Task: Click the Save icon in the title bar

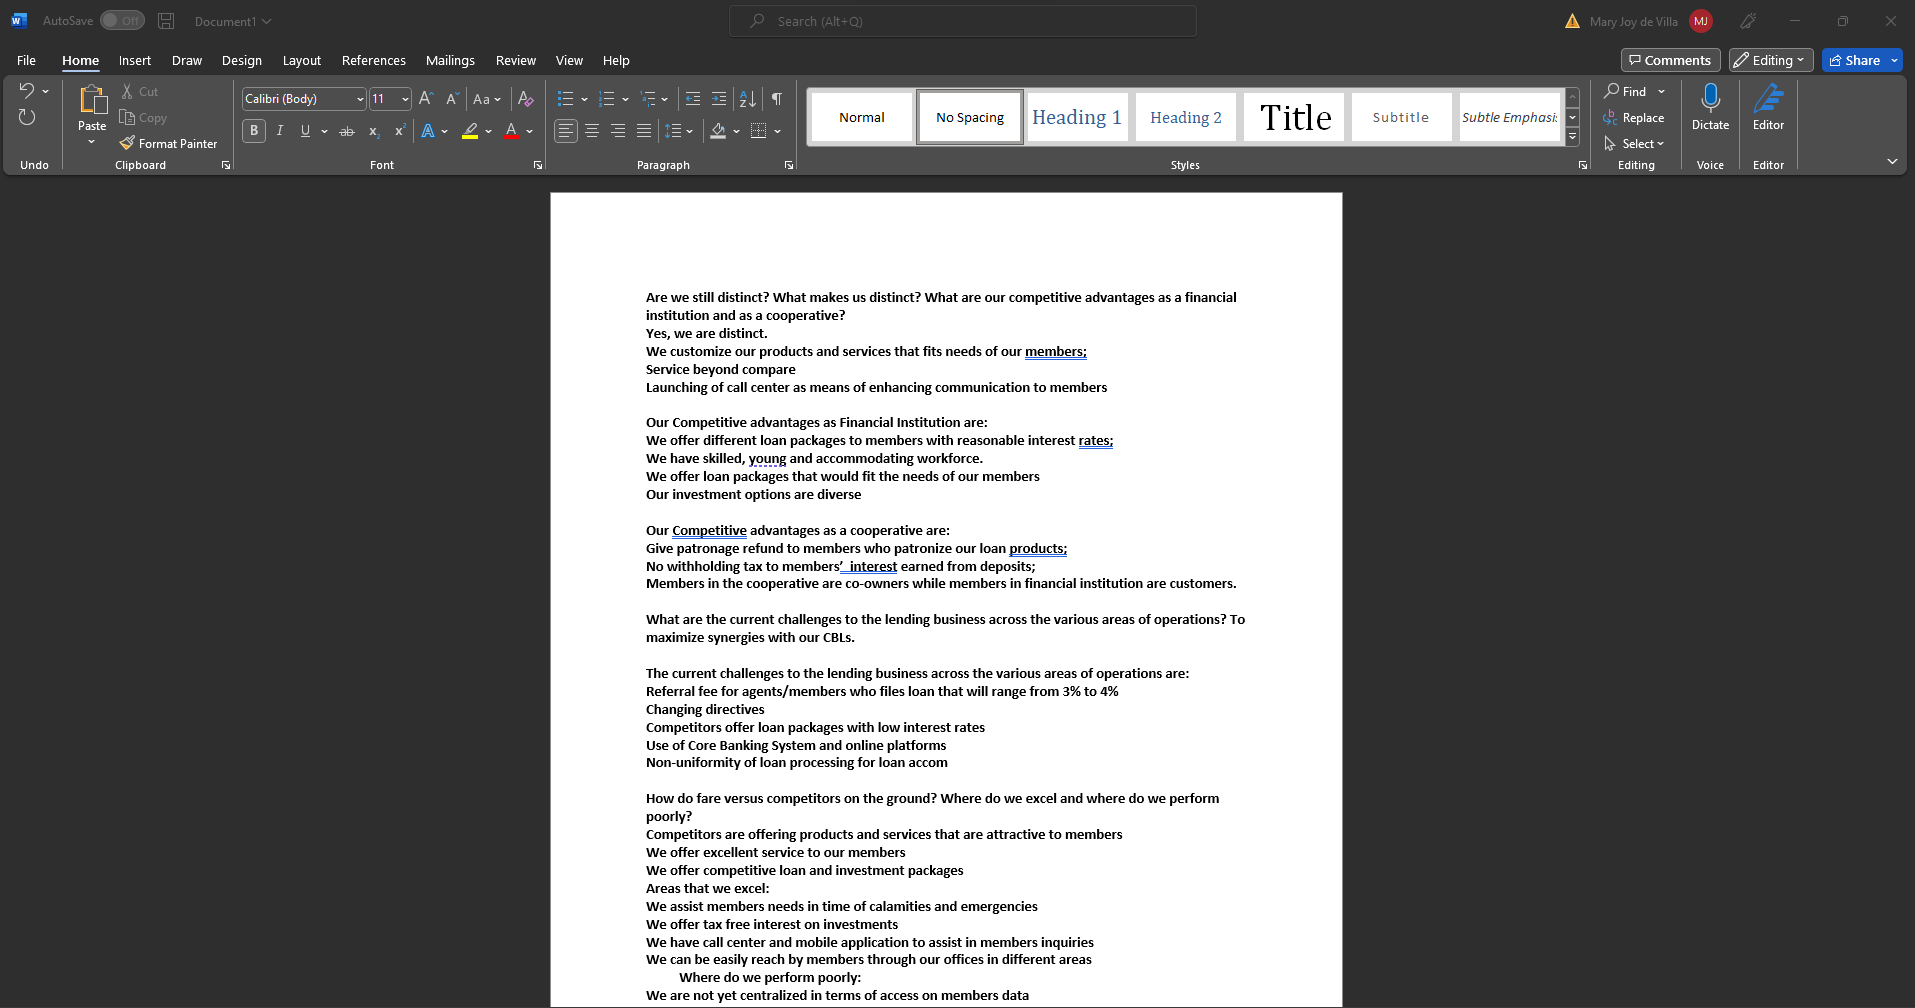Action: [x=166, y=21]
